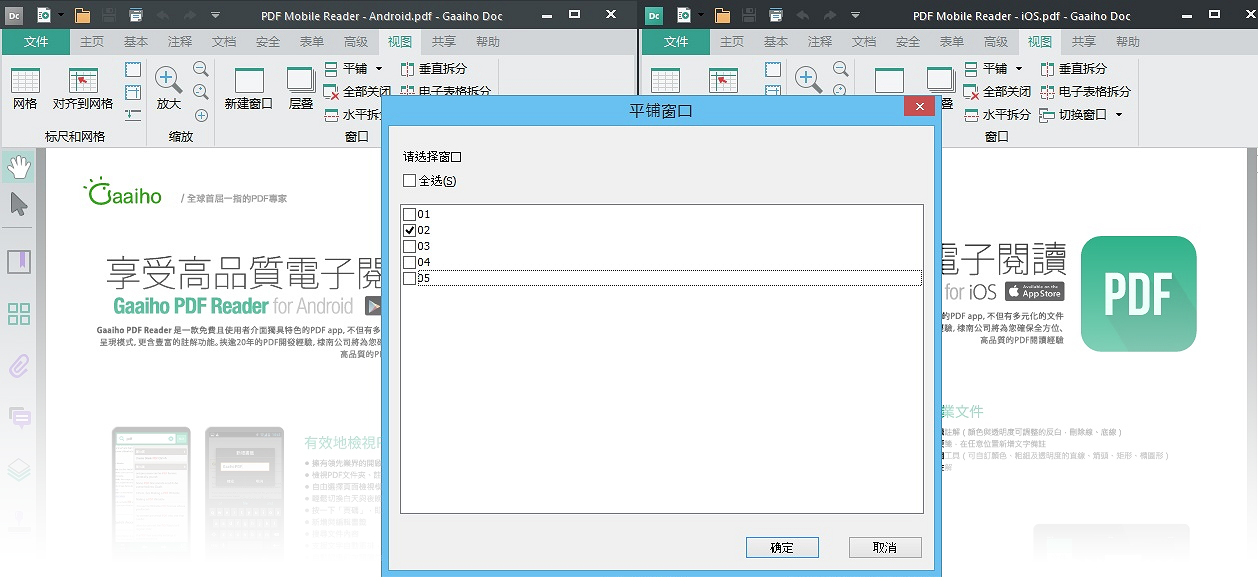Confirm with the 确定 button

(x=782, y=547)
